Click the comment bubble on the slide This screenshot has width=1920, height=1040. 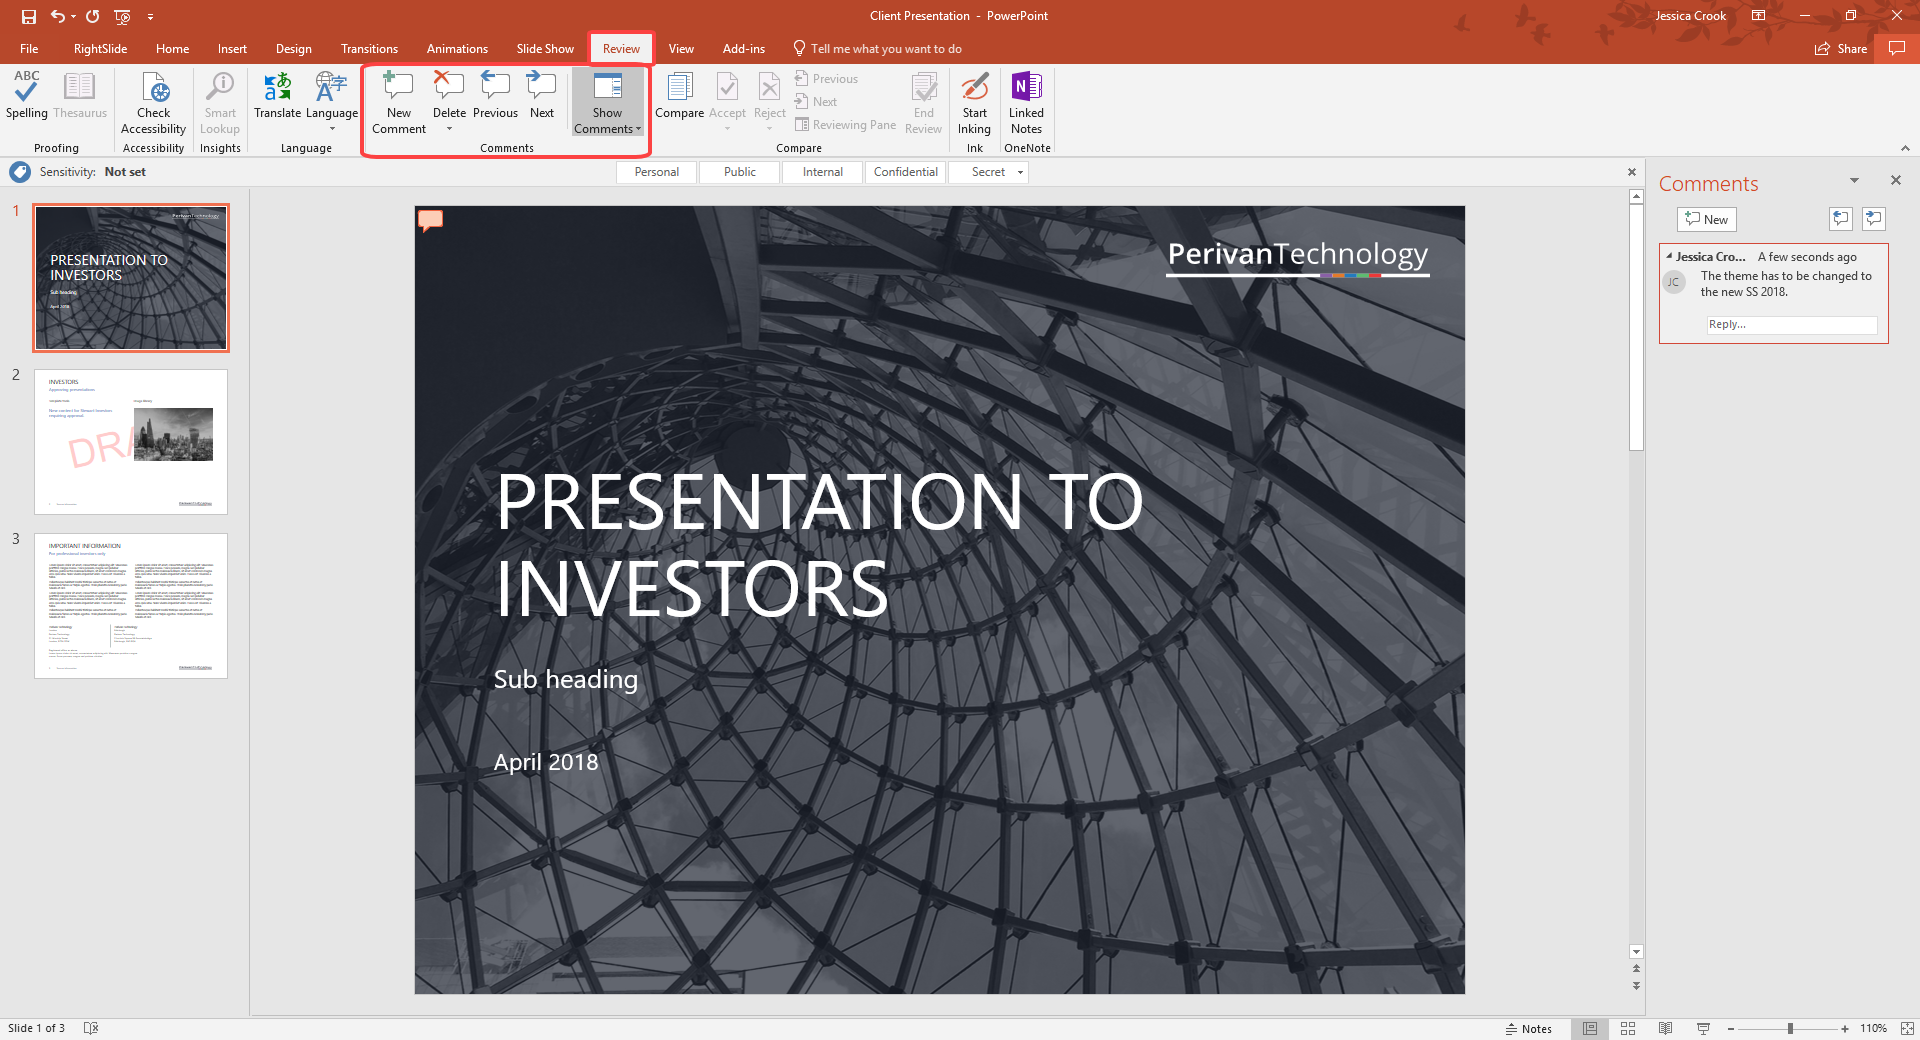pyautogui.click(x=430, y=220)
